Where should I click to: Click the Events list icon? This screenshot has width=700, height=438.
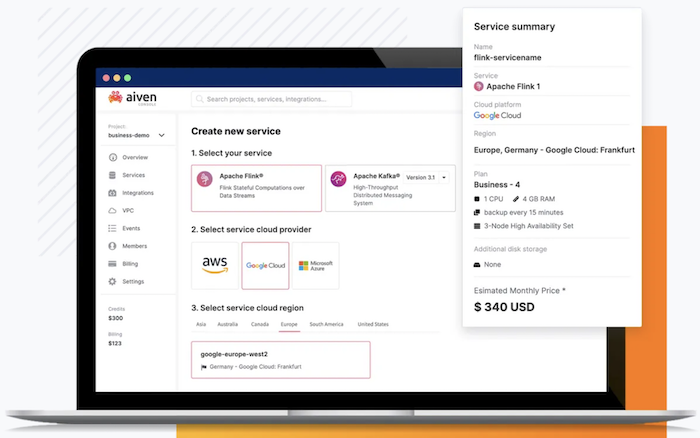coord(112,228)
